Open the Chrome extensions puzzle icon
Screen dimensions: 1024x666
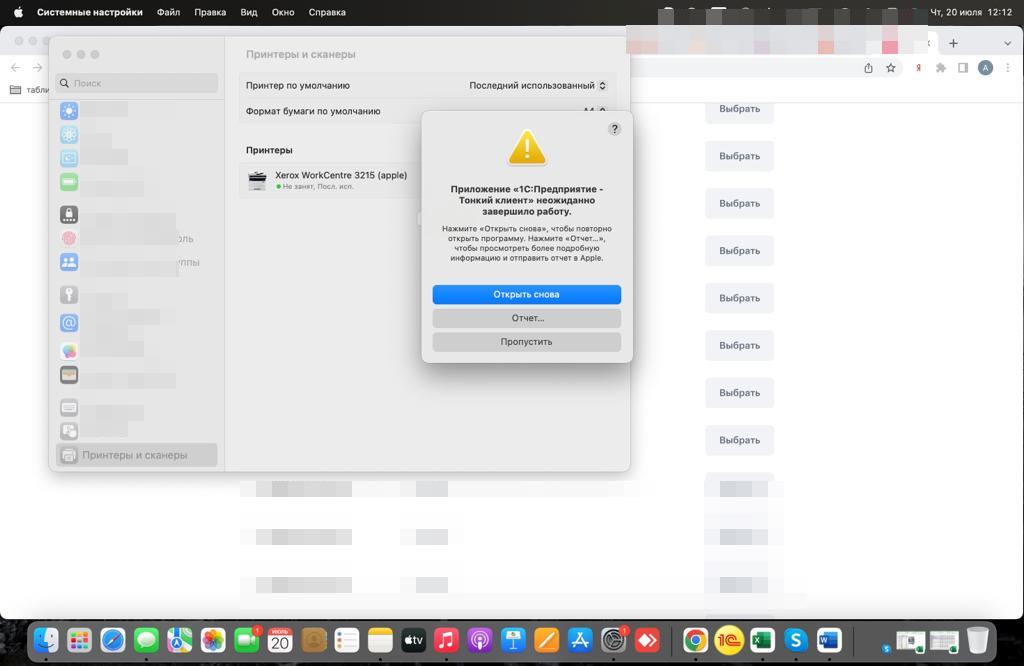tap(940, 68)
